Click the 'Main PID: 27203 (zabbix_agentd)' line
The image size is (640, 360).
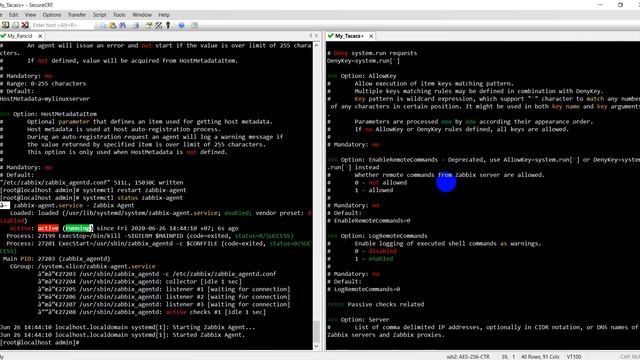coord(57,259)
